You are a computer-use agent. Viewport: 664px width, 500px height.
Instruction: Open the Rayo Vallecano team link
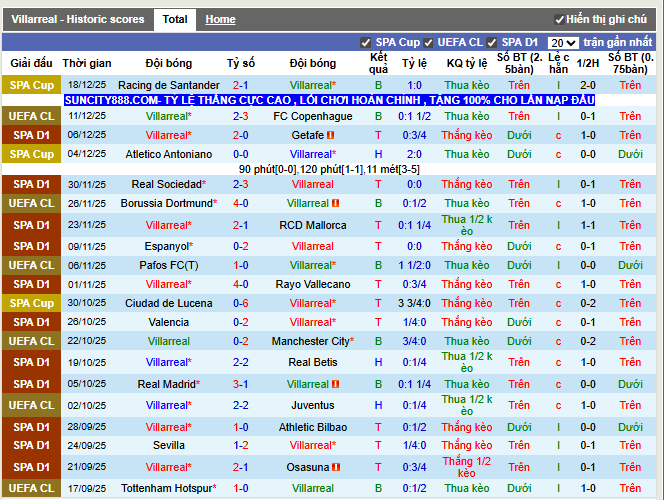313,284
